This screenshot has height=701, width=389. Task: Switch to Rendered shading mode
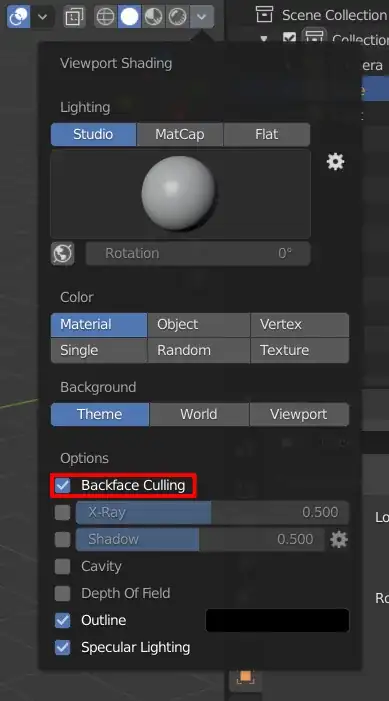177,17
